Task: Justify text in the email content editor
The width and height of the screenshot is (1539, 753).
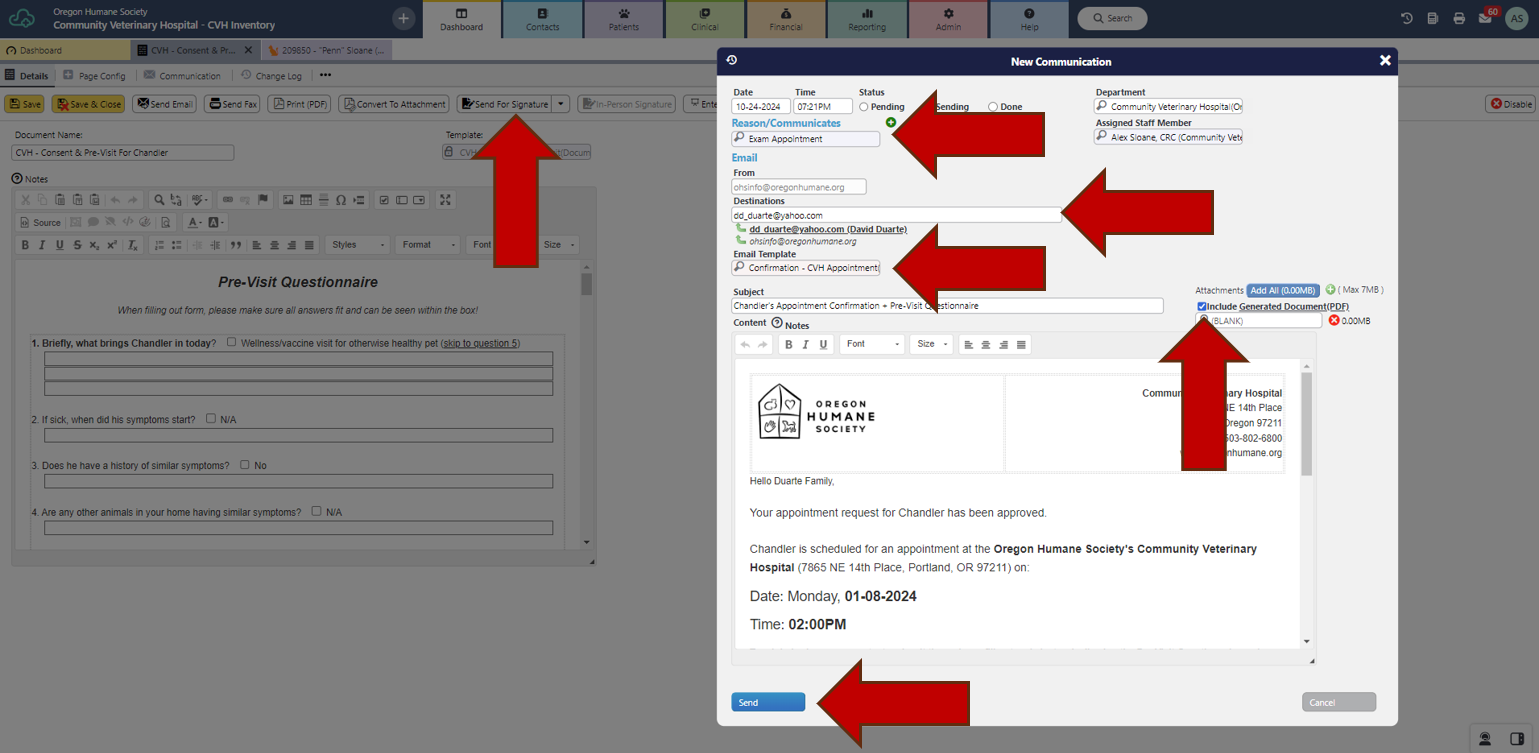Action: (1021, 344)
